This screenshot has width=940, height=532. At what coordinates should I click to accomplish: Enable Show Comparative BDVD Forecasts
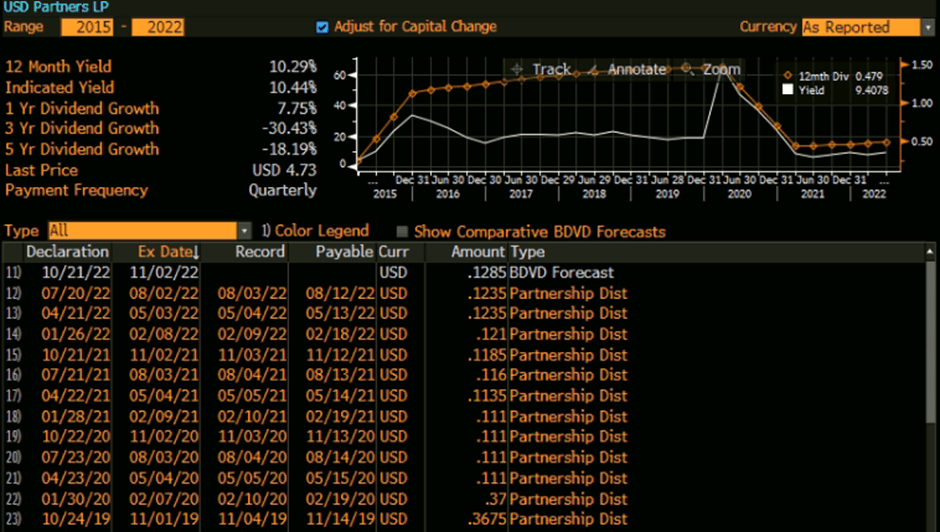coord(403,232)
